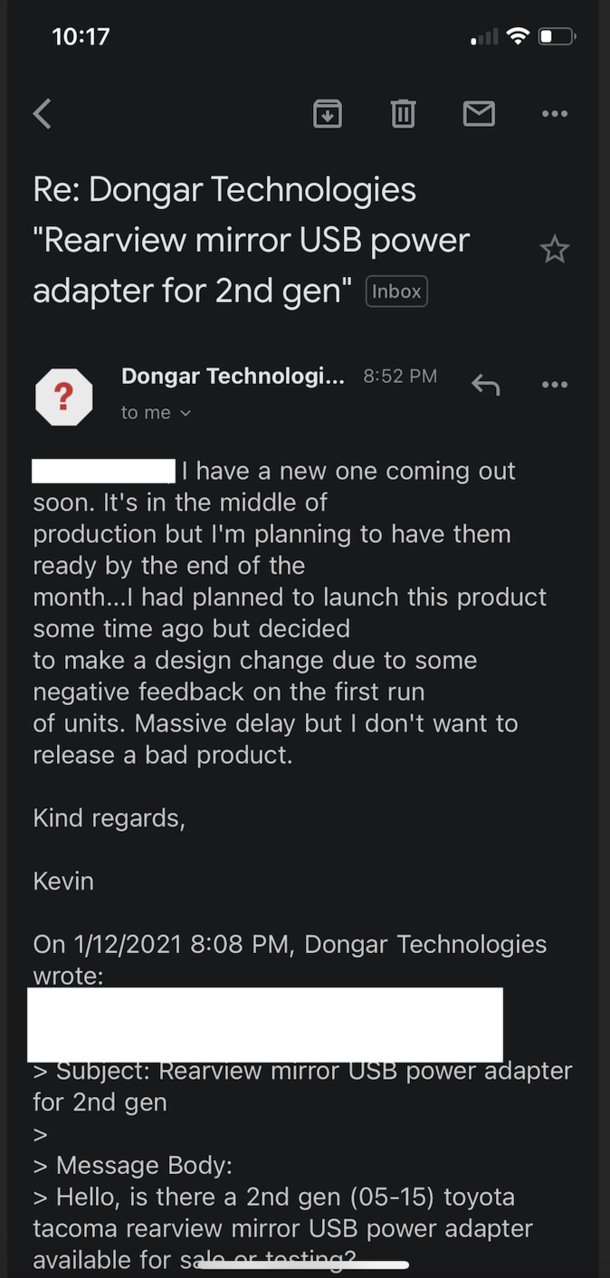Star the Dongar Technologies email

coord(554,249)
